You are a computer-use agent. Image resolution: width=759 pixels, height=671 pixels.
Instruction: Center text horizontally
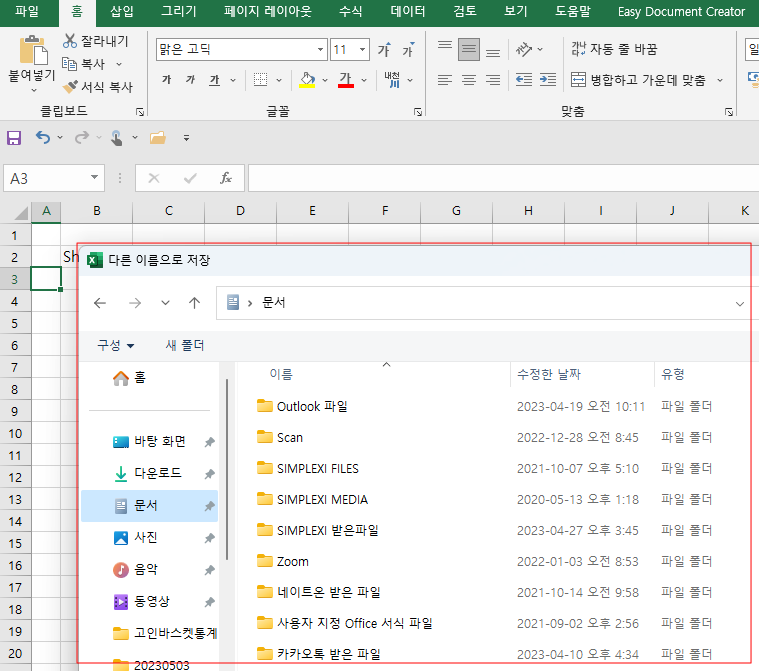coord(469,80)
